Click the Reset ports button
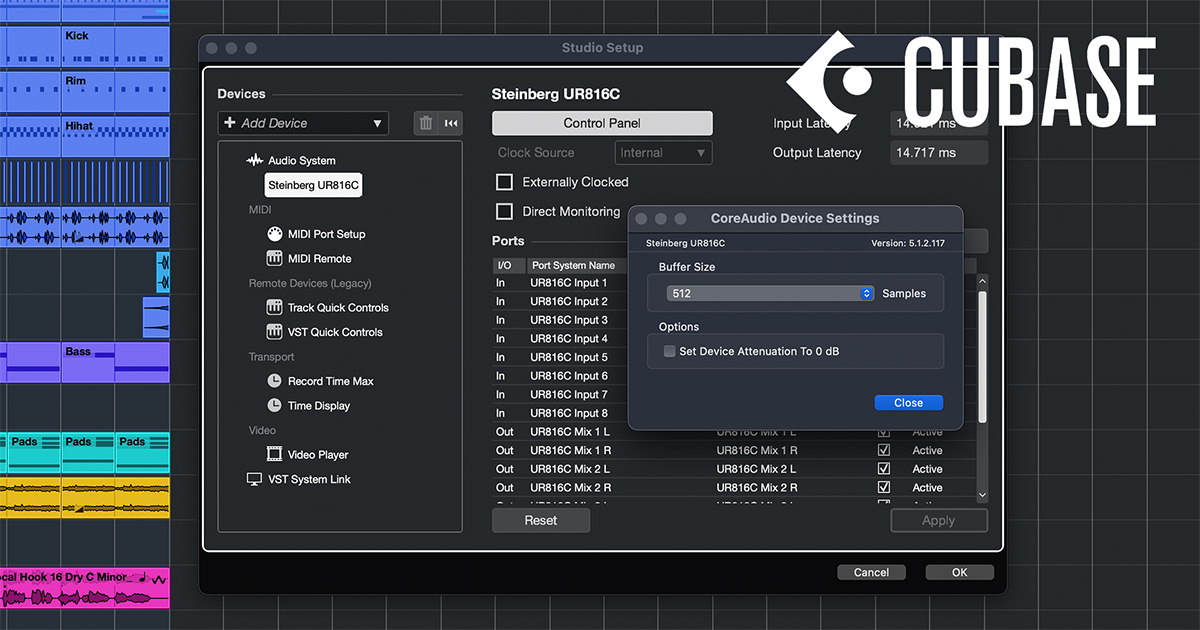The width and height of the screenshot is (1200, 630). [540, 520]
